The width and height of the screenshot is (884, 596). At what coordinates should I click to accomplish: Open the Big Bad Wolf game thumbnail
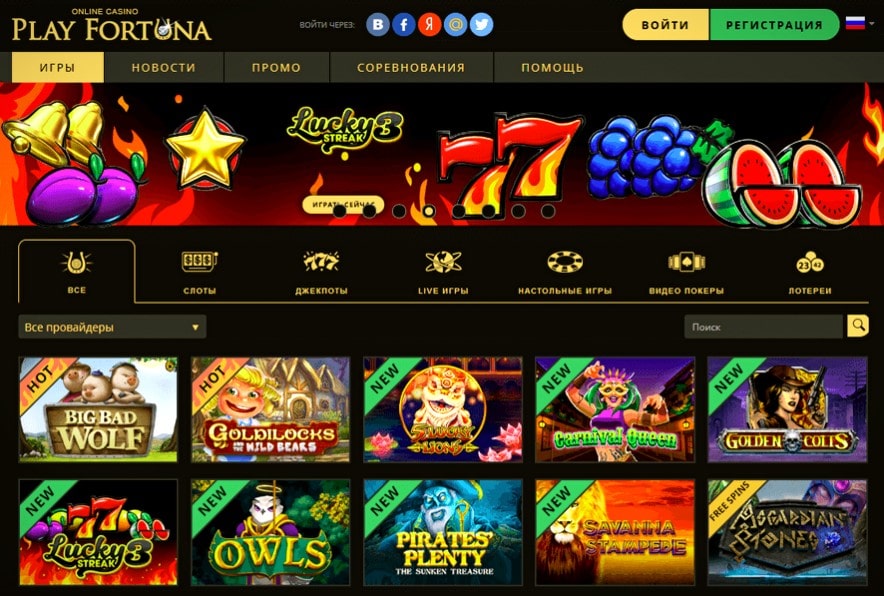[98, 409]
